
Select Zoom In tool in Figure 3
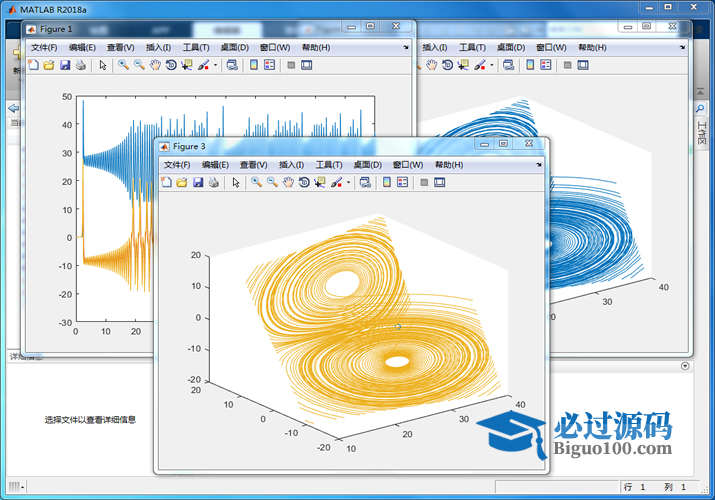click(x=256, y=183)
